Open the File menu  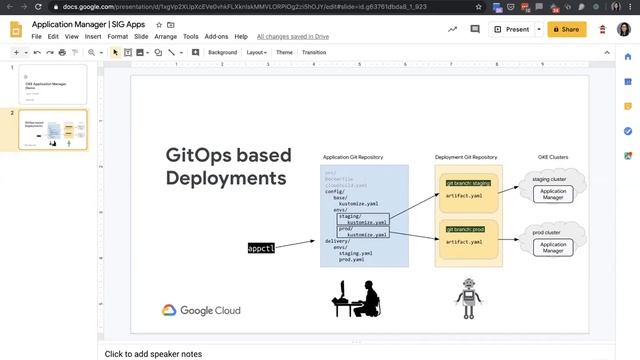click(x=36, y=36)
